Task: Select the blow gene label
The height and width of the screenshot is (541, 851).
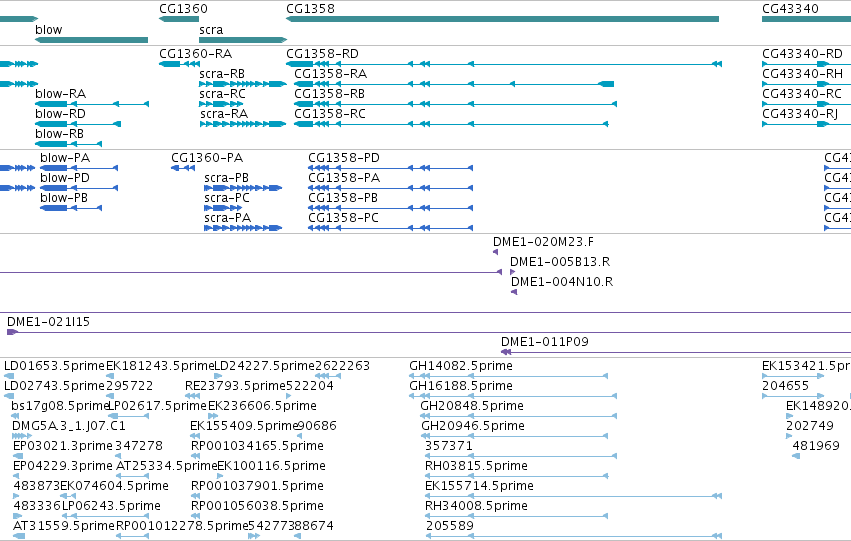Action: pos(48,30)
